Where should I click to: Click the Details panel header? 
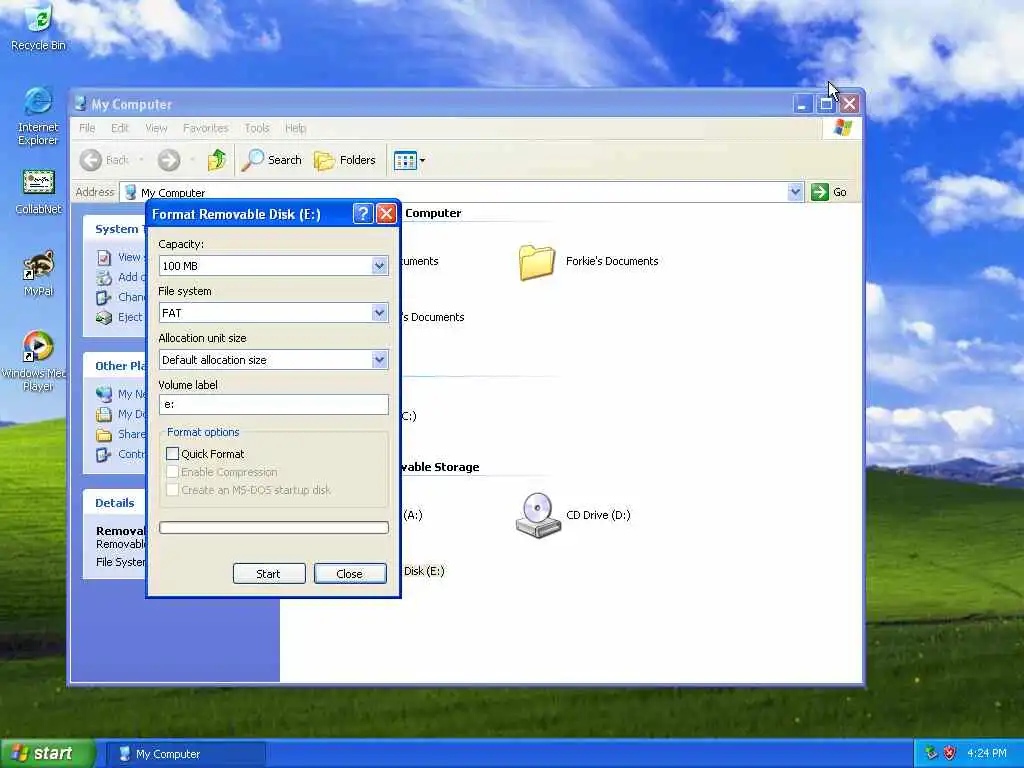(x=115, y=503)
